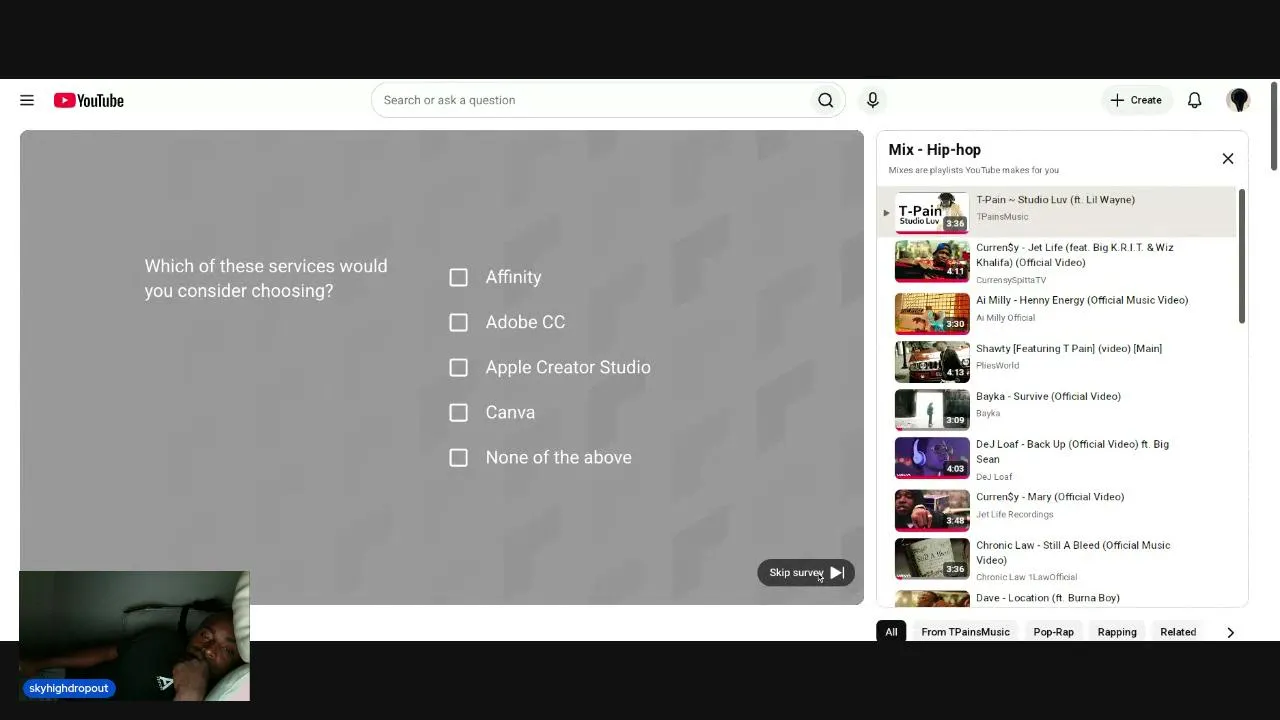Image resolution: width=1280 pixels, height=720 pixels.
Task: Select the Related filter chip
Action: [1178, 632]
